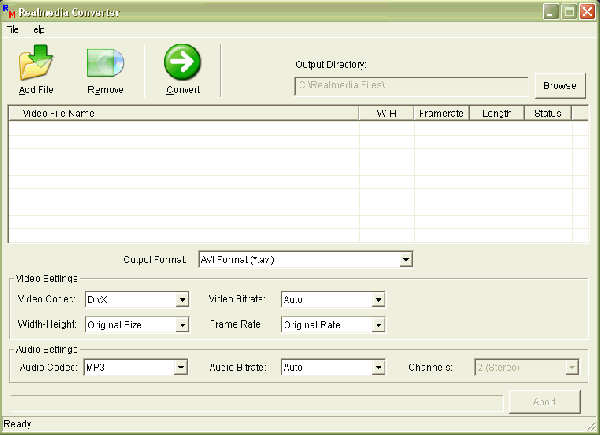Click the Browse button for the output directory
Image resolution: width=600 pixels, height=435 pixels.
(560, 86)
